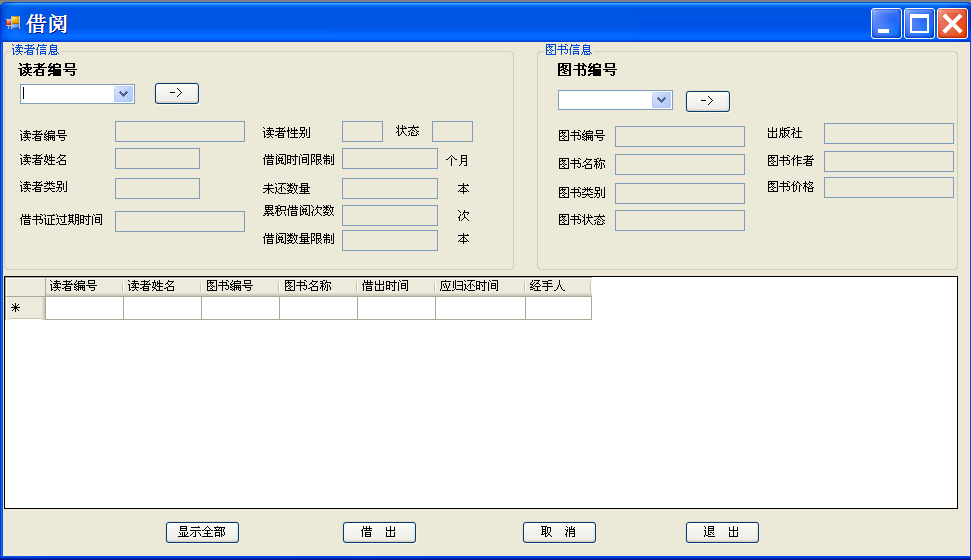This screenshot has width=971, height=560.
Task: Focus the 图书名称 text field
Action: pos(679,164)
